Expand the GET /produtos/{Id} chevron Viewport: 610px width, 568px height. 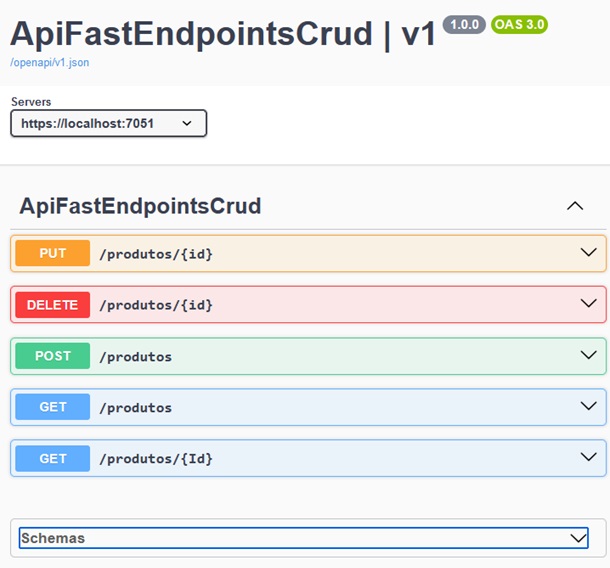pos(588,457)
